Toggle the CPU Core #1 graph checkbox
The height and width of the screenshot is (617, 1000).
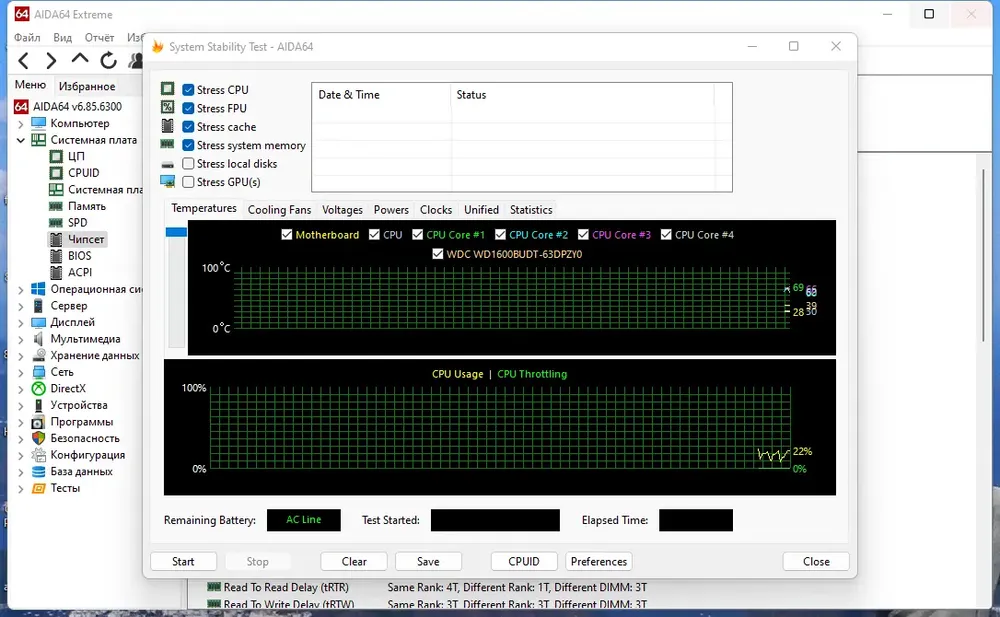click(x=418, y=235)
